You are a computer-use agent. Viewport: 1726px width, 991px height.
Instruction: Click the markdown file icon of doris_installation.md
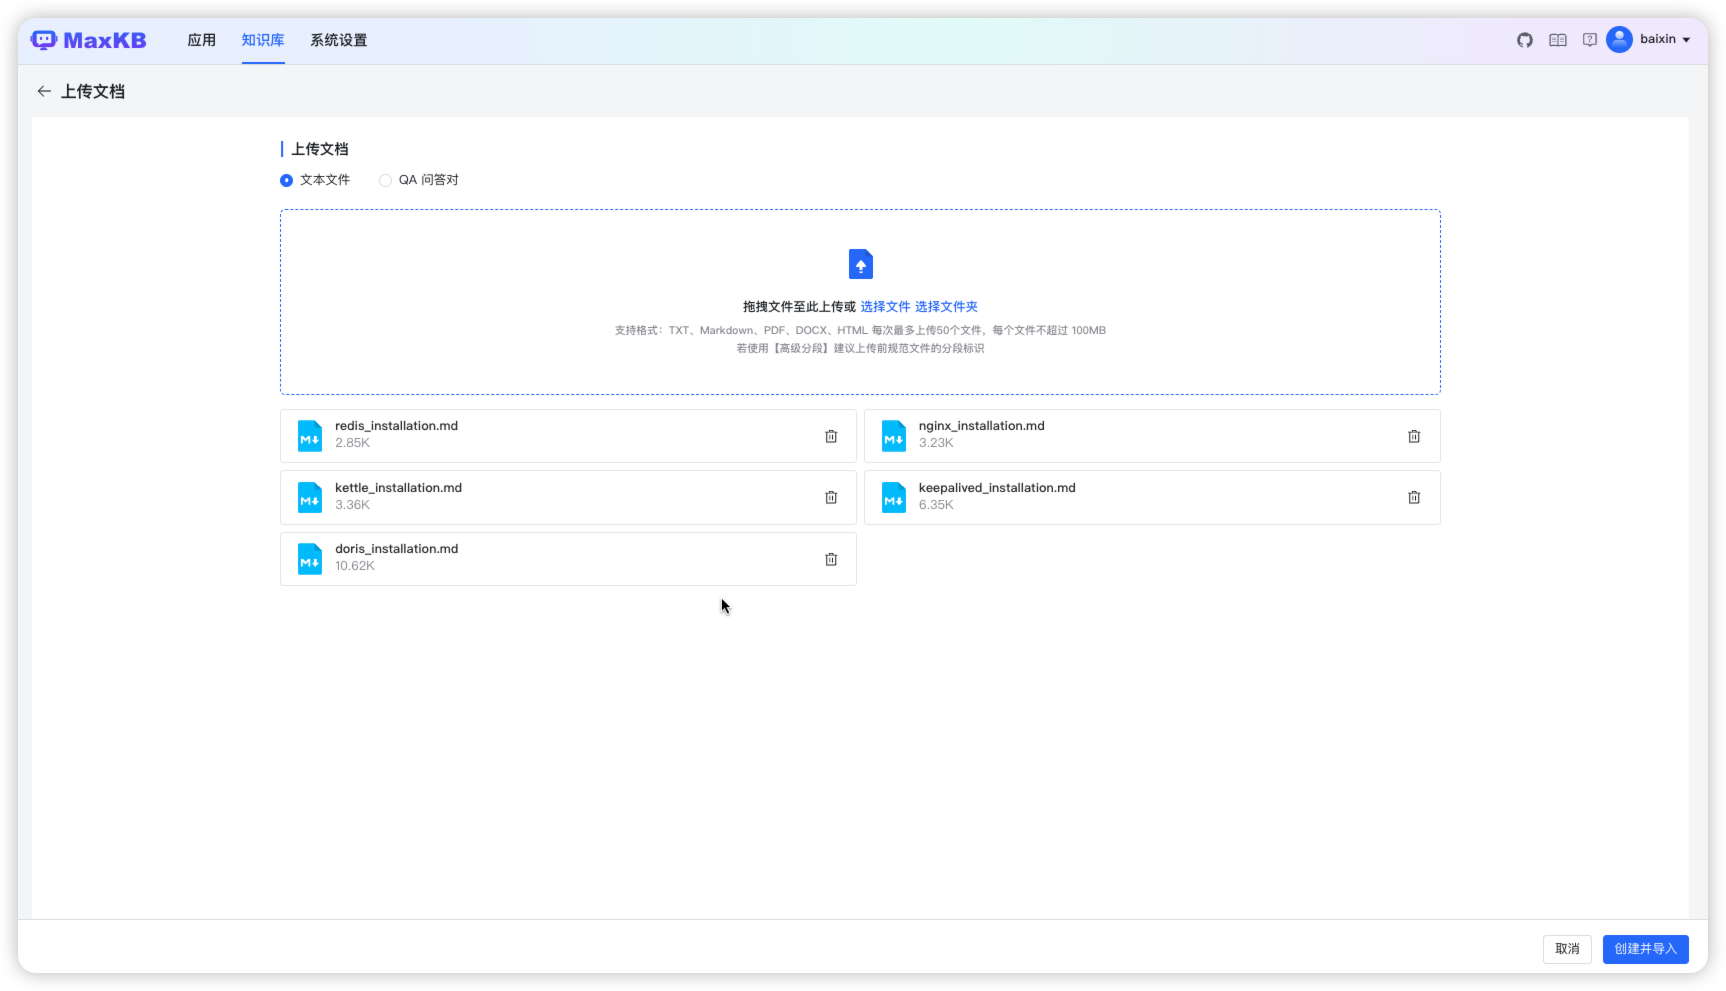tap(309, 559)
